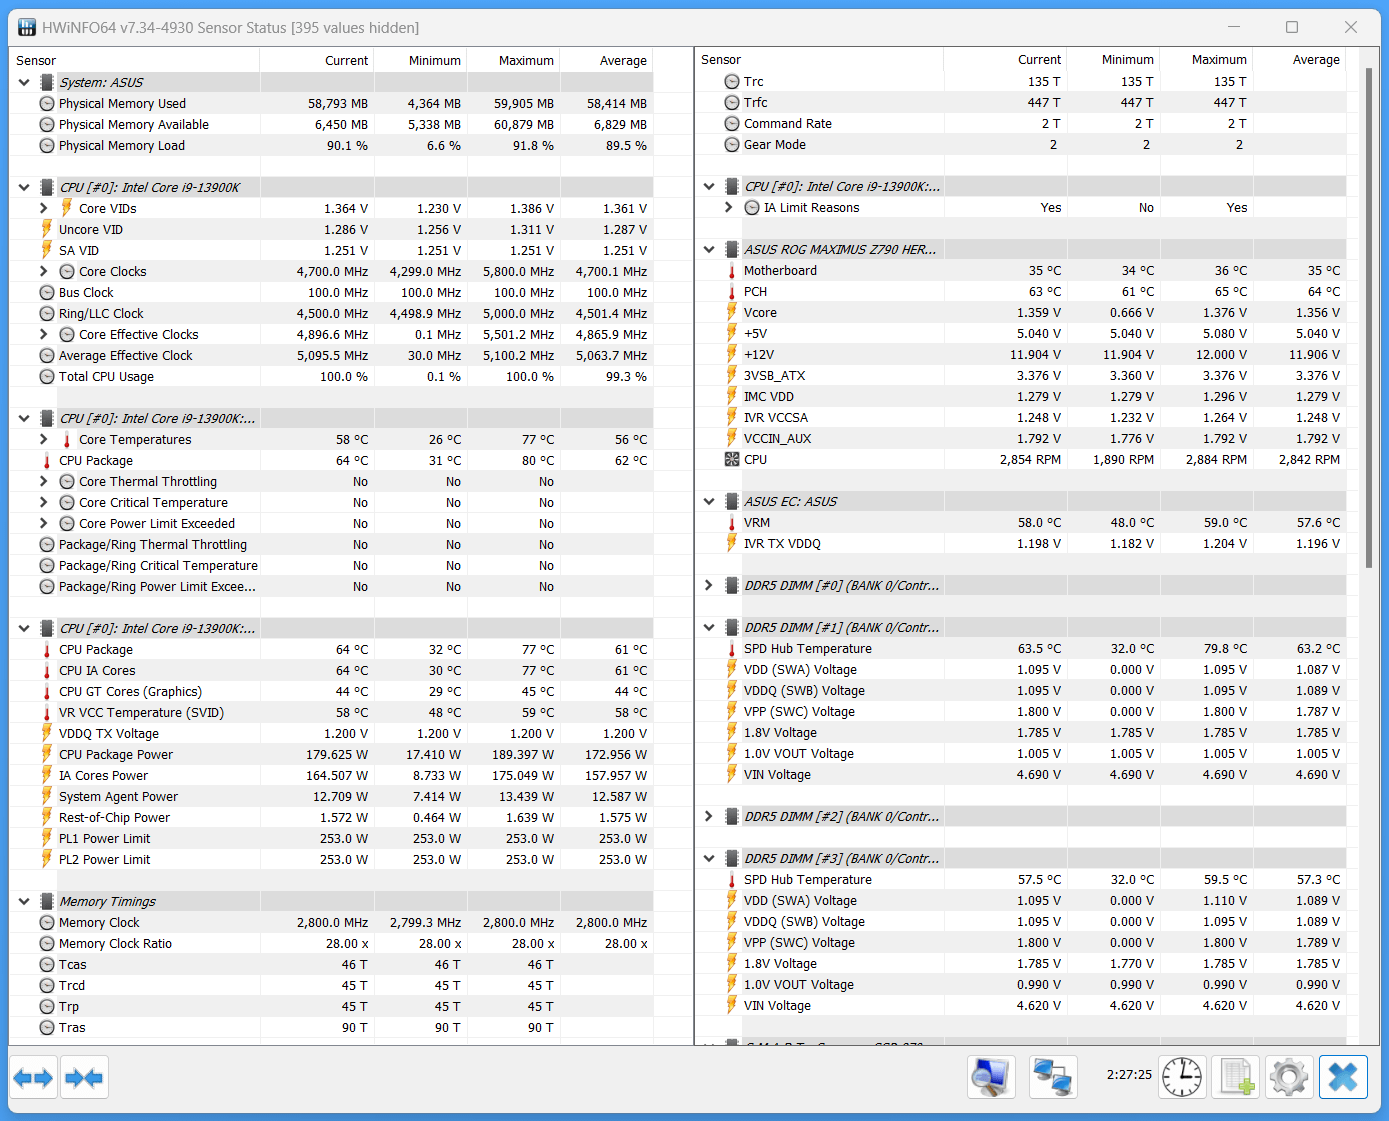Select the Rest-of-Chip Power row
Viewport: 1389px width, 1121px height.
(x=331, y=818)
